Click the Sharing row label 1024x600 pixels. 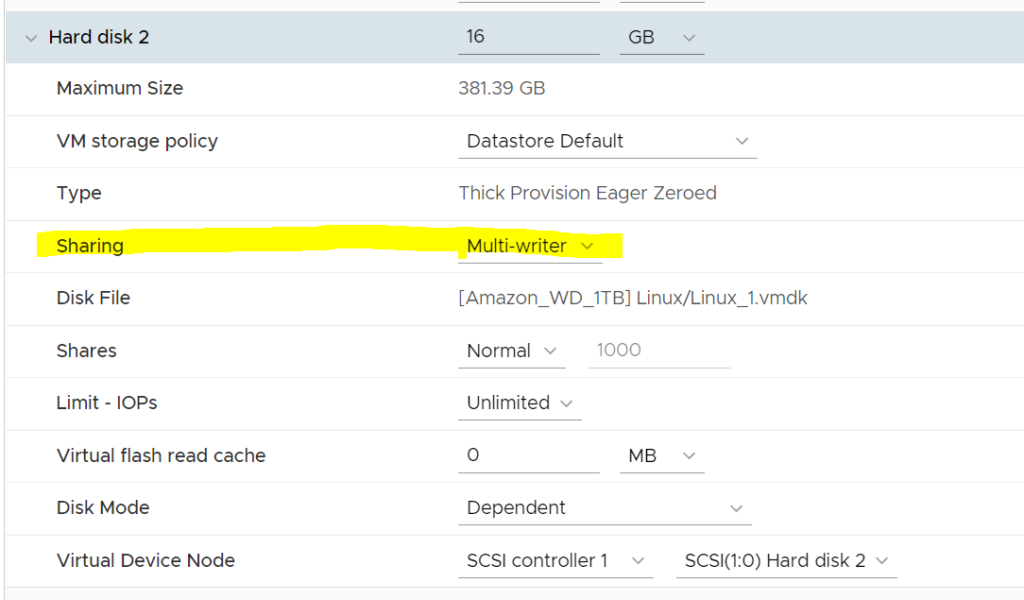point(90,246)
